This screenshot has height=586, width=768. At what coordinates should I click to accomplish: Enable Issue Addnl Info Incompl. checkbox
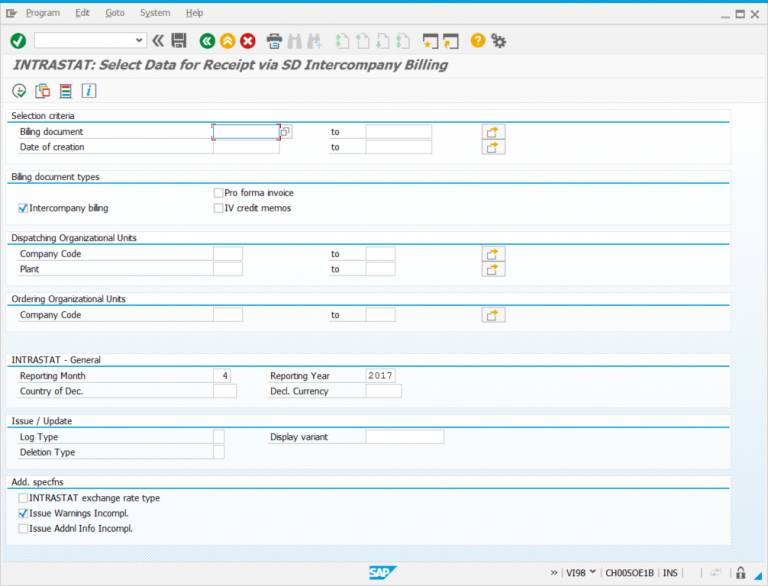coord(23,529)
